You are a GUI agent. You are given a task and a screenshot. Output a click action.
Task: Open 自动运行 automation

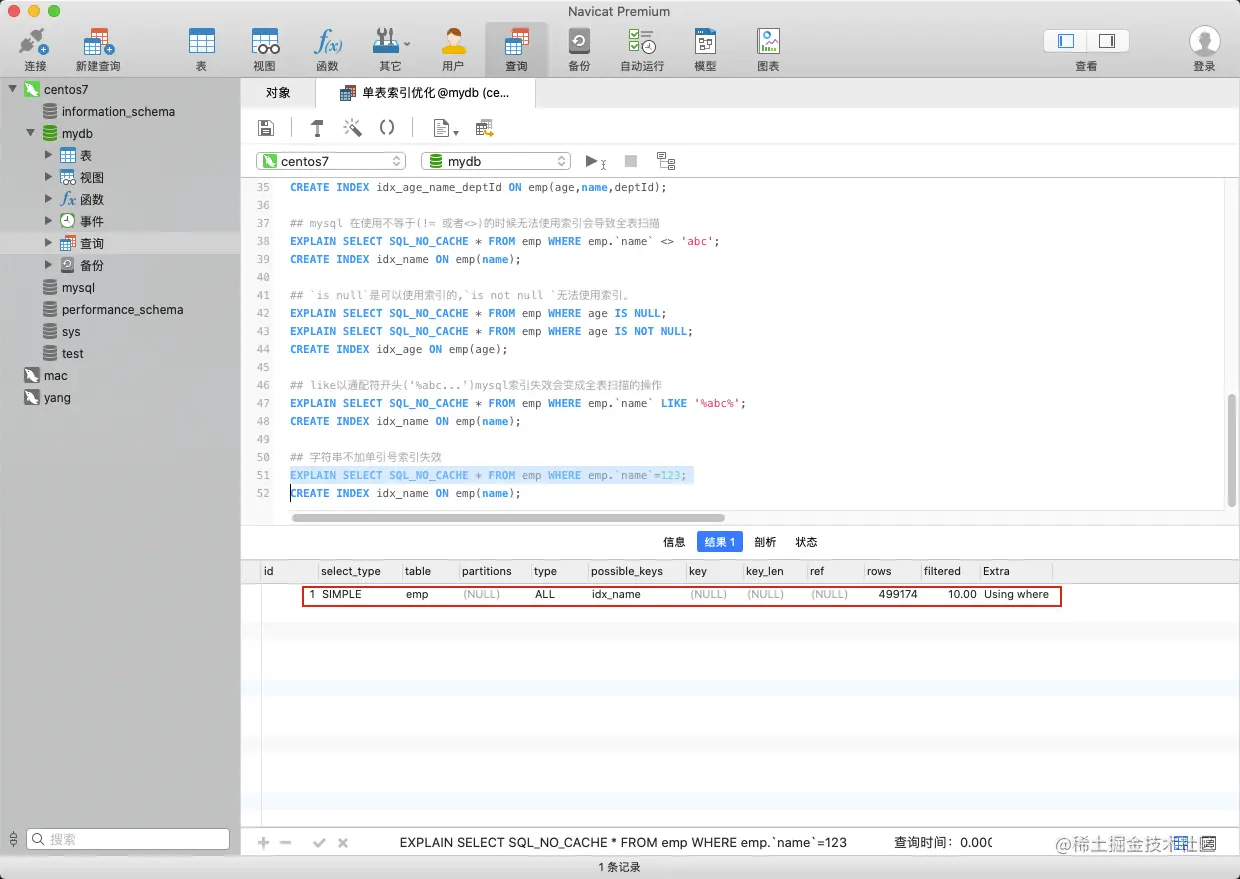click(x=641, y=49)
